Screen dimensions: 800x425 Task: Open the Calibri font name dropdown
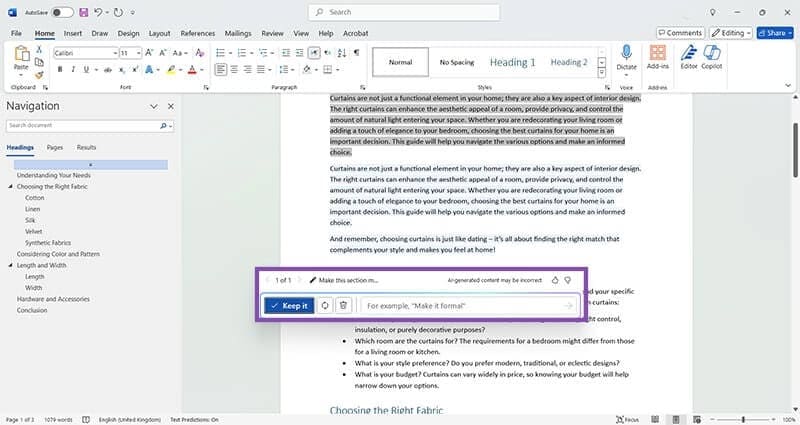tap(109, 52)
